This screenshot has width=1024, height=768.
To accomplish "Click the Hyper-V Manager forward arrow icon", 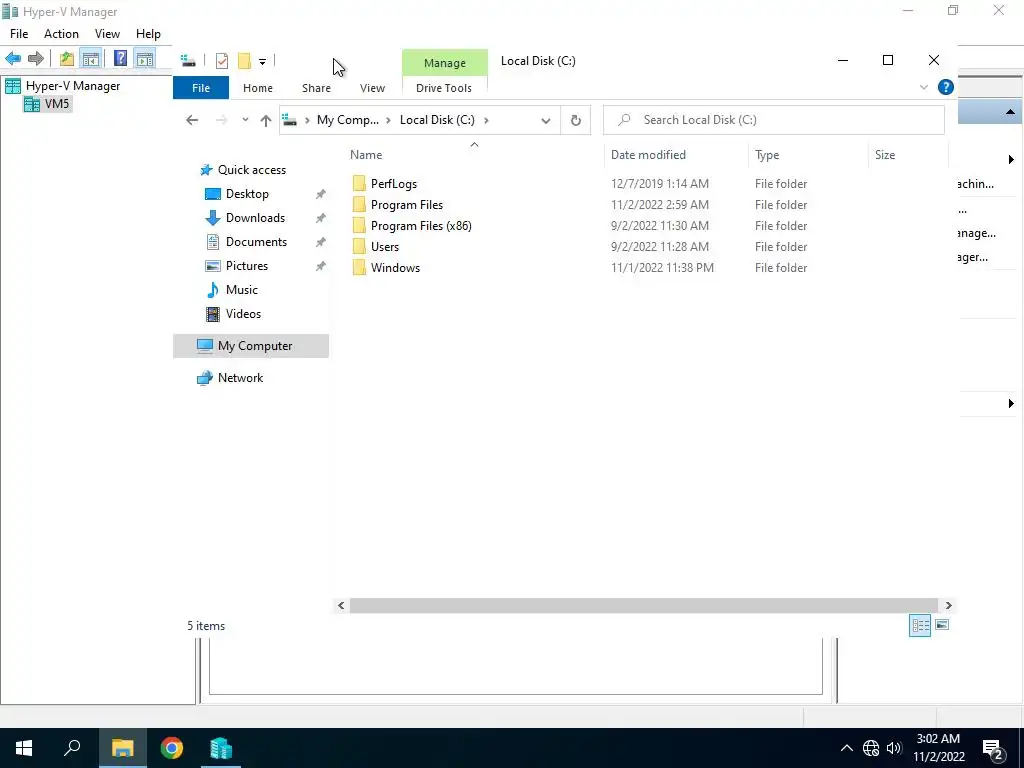I will (36, 59).
